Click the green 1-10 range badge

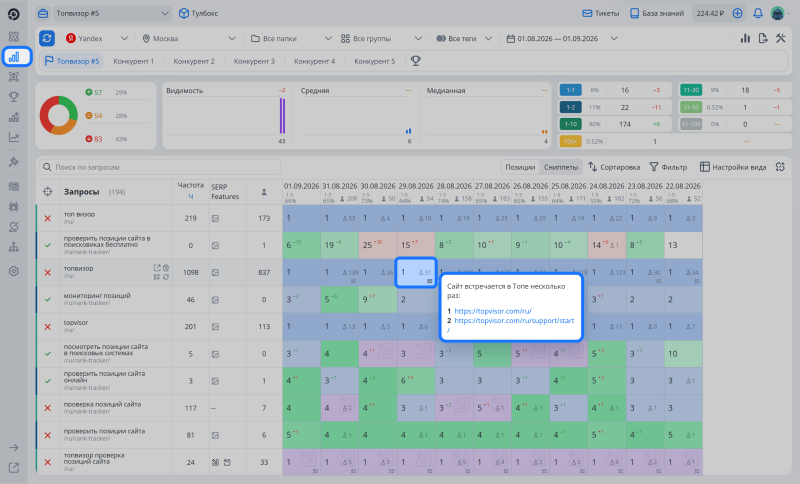click(570, 124)
